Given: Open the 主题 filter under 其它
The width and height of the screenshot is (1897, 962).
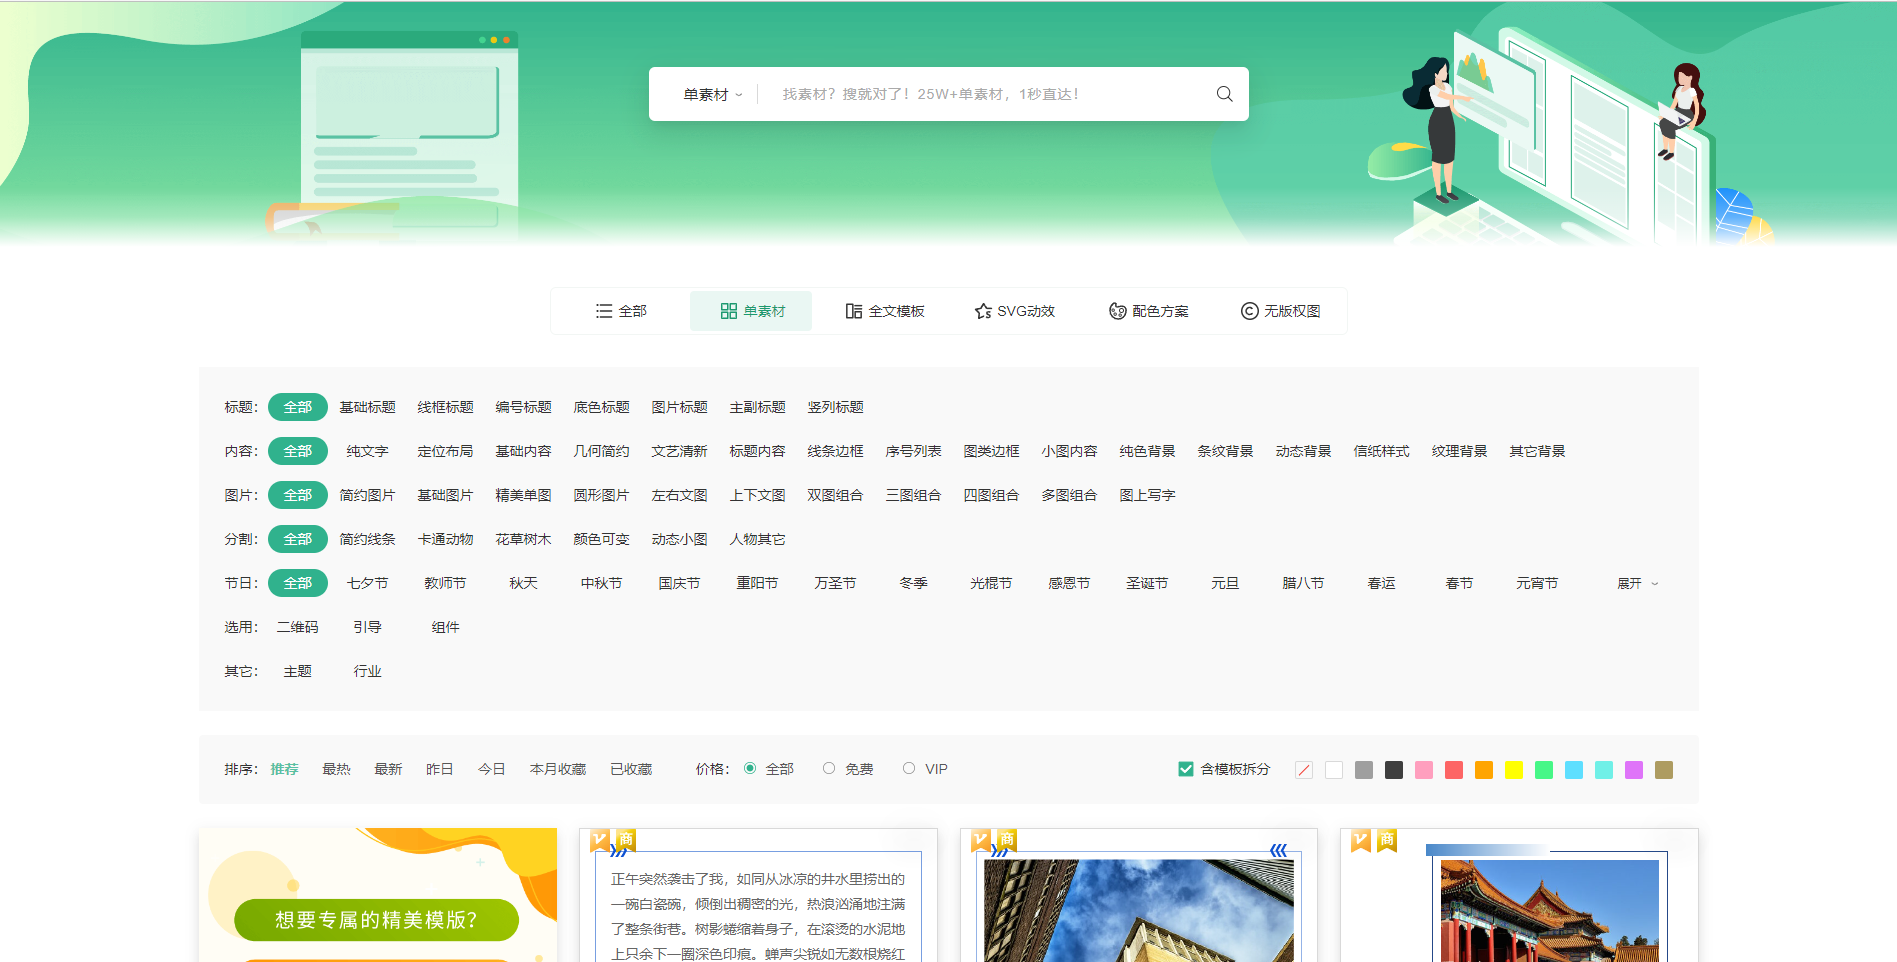Looking at the screenshot, I should coord(297,671).
